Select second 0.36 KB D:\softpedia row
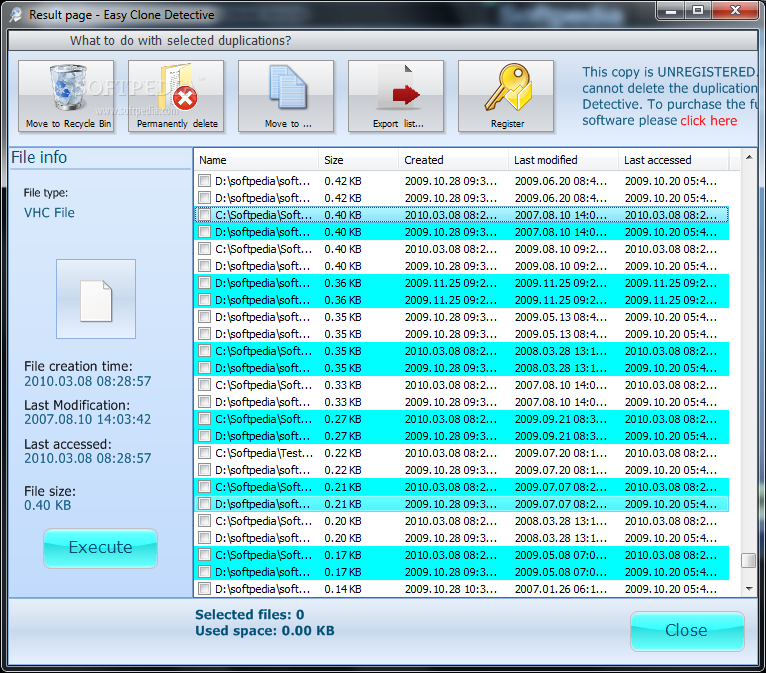766x673 pixels. (x=462, y=300)
